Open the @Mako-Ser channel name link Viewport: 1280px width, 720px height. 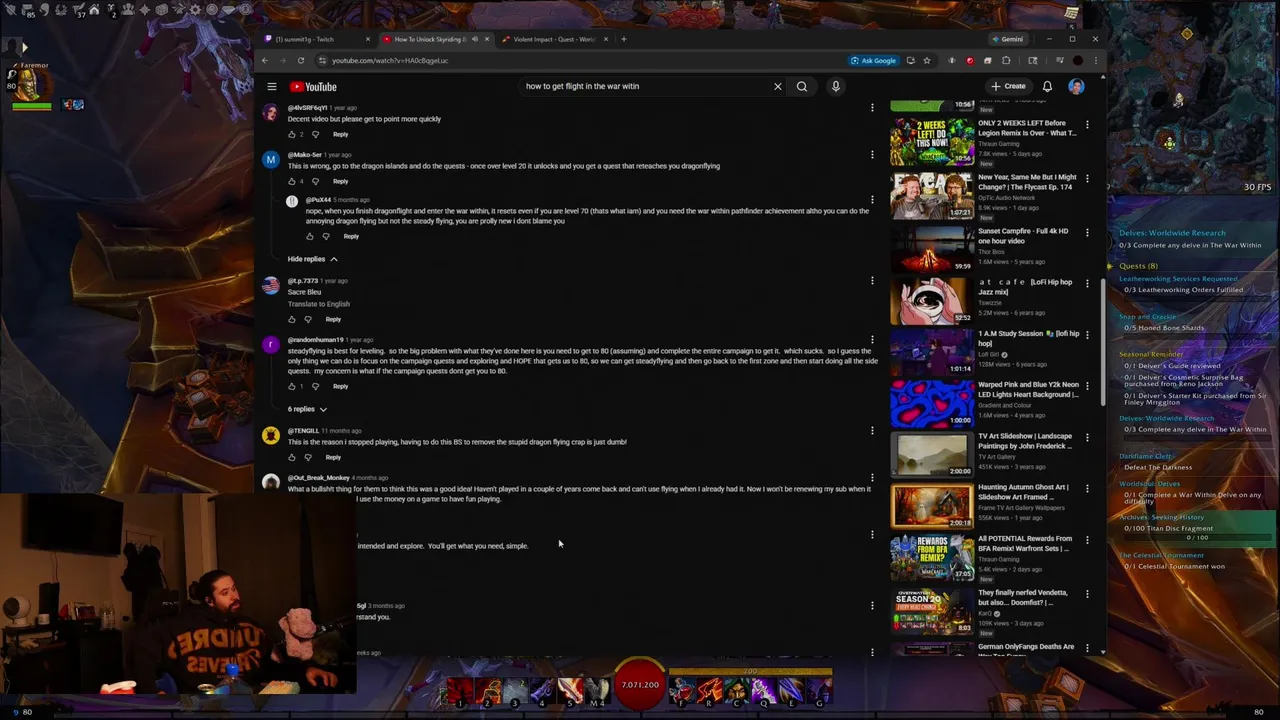[305, 155]
